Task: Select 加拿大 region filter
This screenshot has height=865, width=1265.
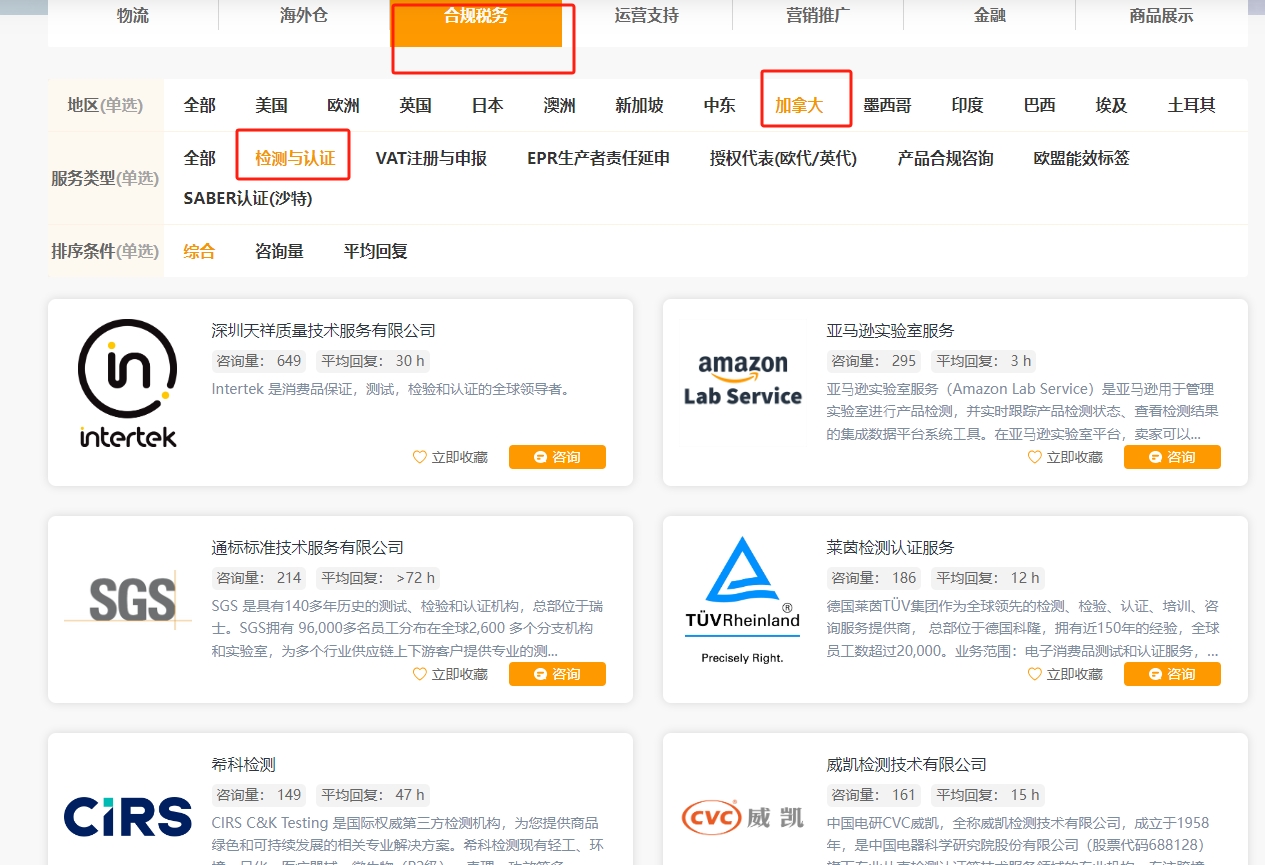Action: coord(799,105)
